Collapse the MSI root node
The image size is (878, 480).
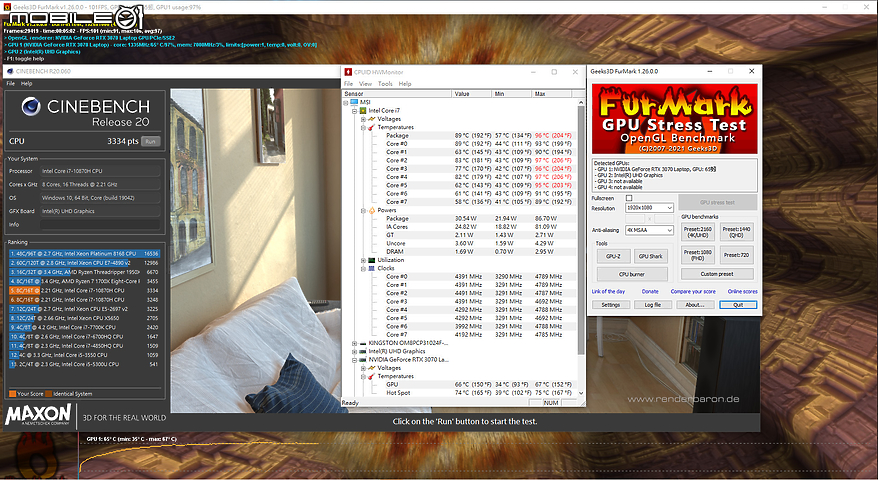(345, 102)
